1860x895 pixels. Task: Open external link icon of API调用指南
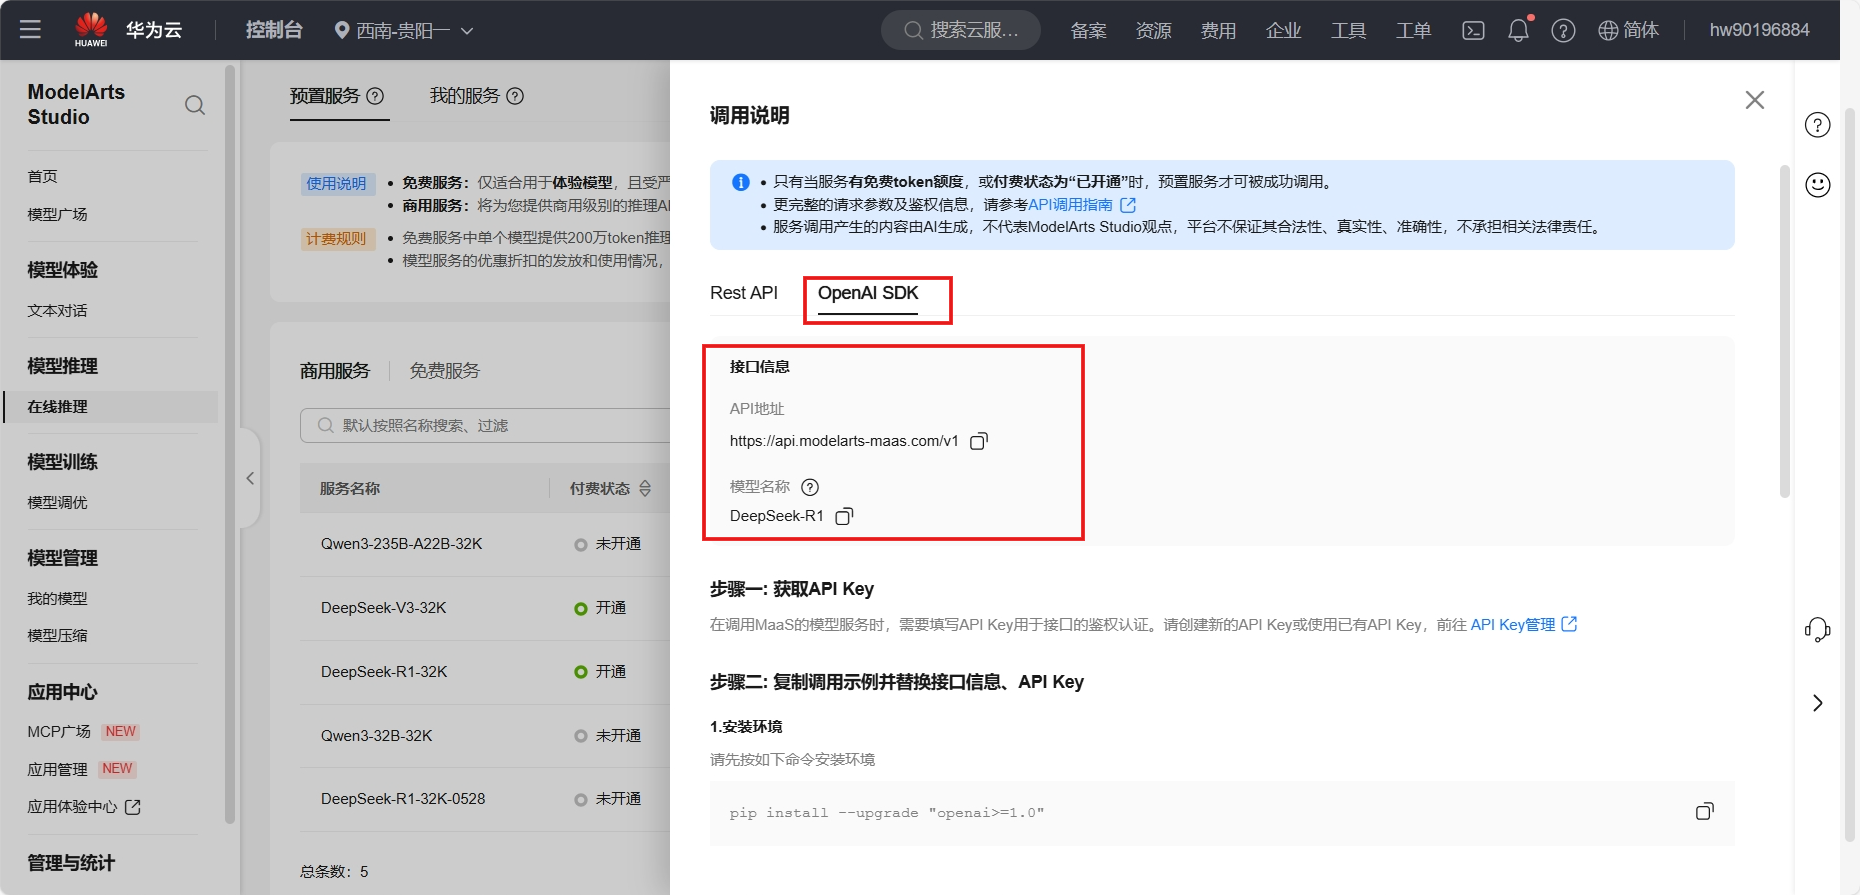pos(1128,204)
